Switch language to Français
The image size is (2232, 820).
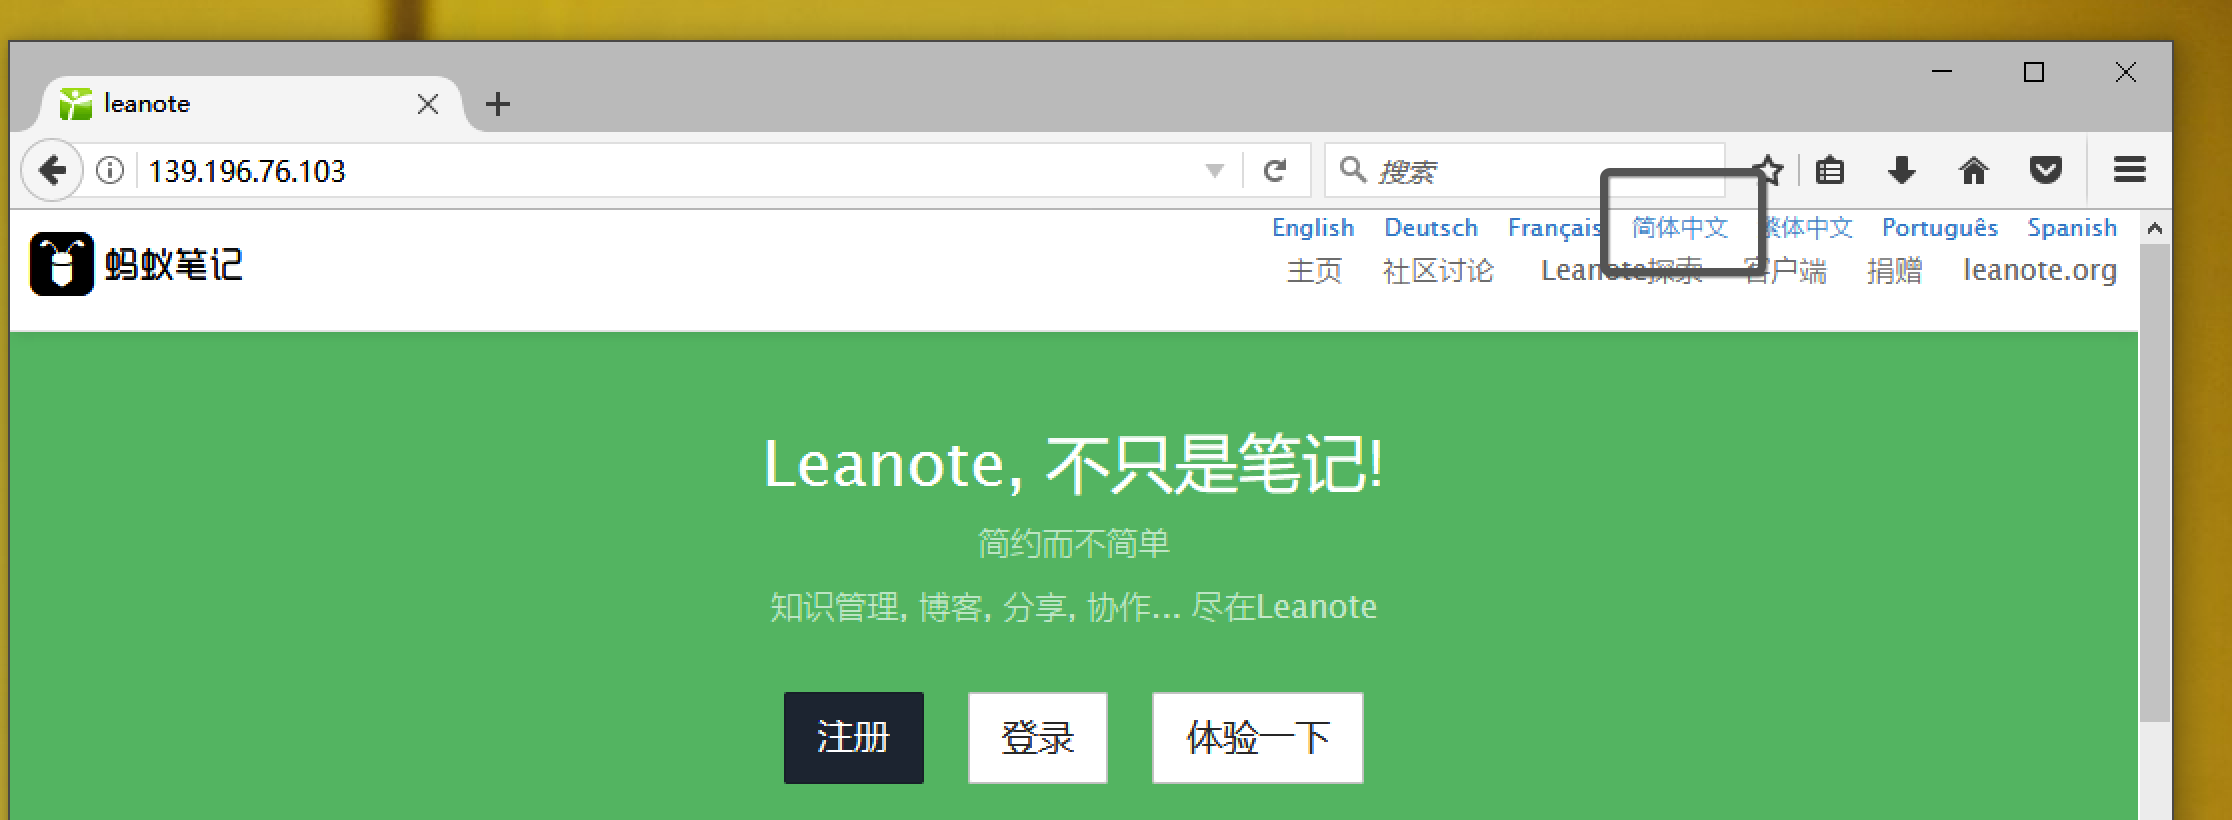pos(1555,228)
